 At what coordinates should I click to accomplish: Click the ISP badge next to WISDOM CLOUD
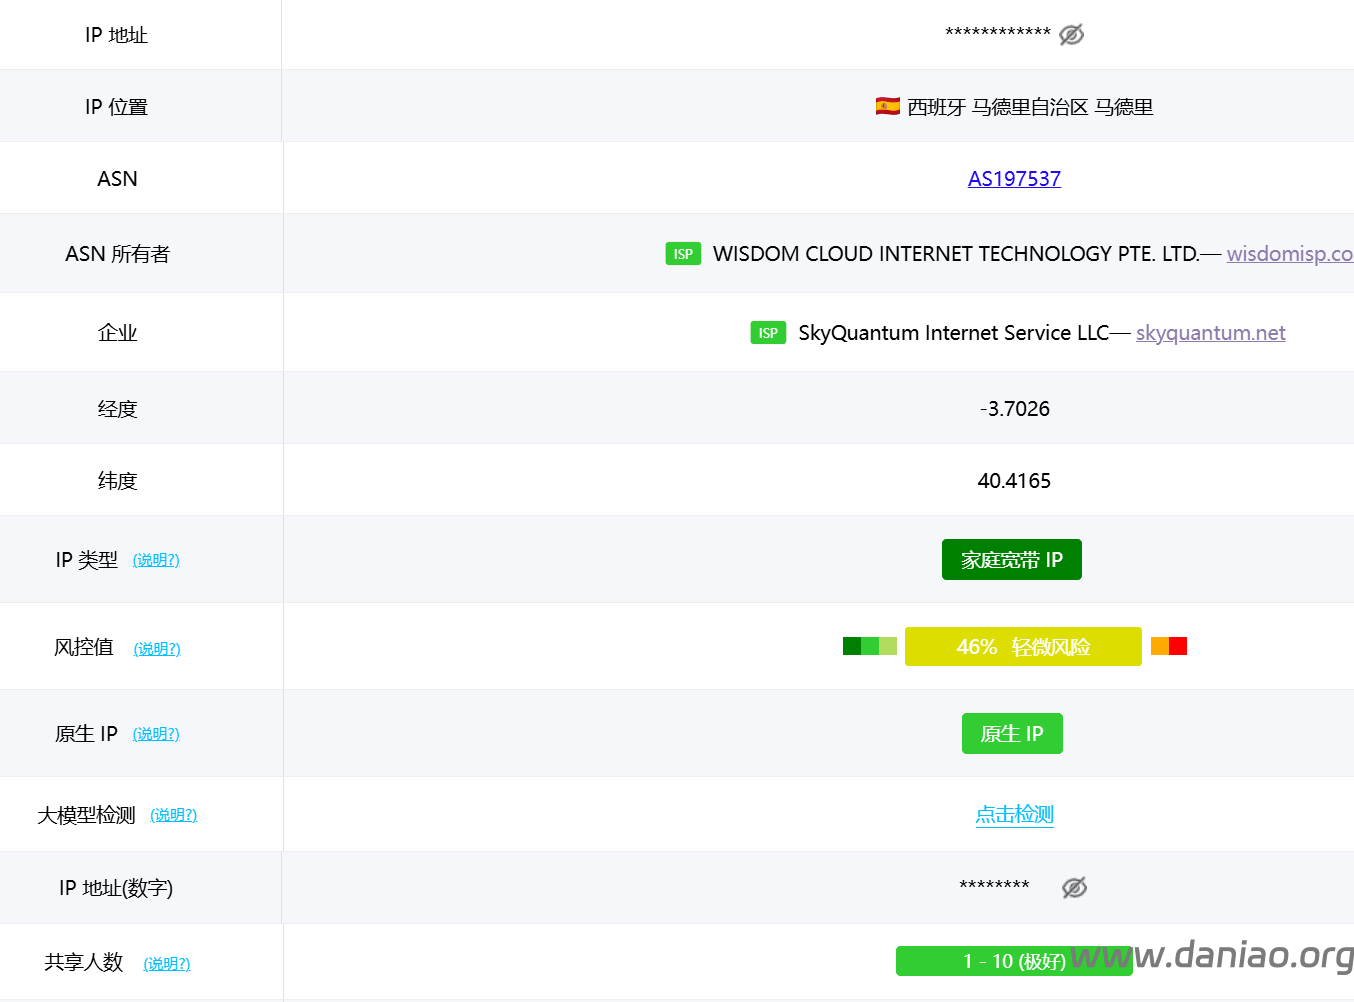(683, 253)
